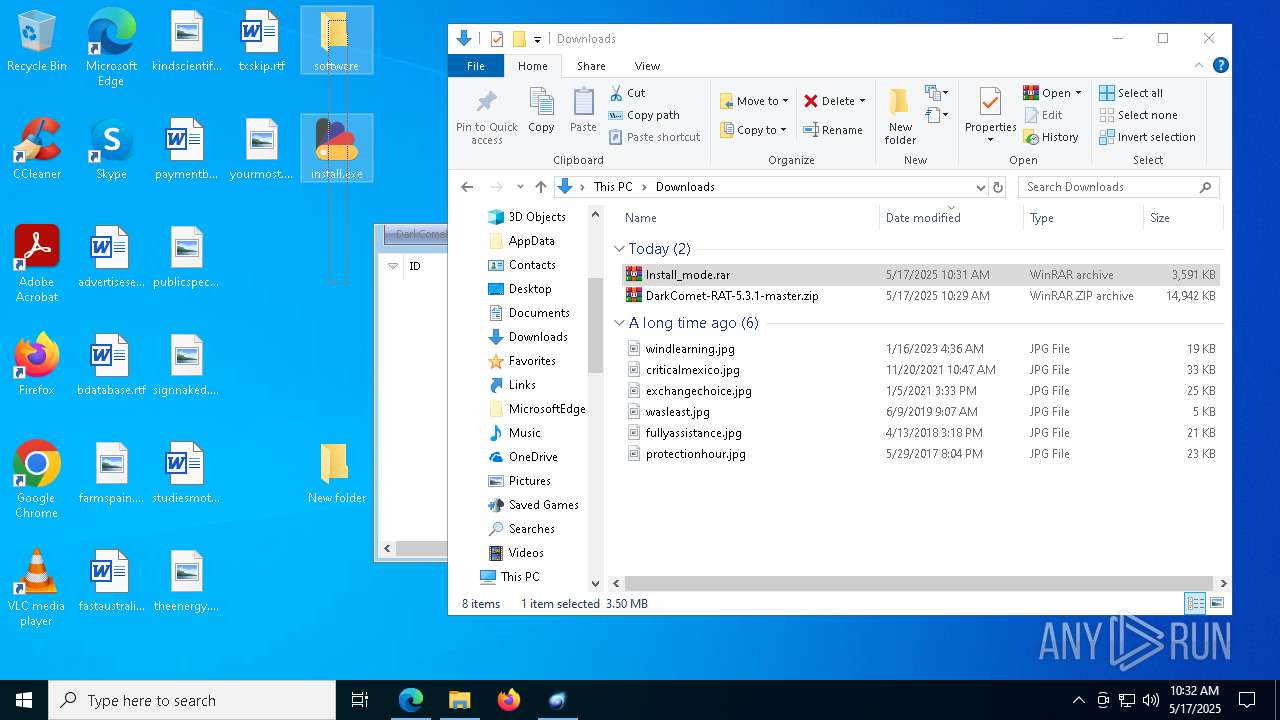Click Copy path in ribbon
This screenshot has width=1280, height=720.
click(644, 115)
